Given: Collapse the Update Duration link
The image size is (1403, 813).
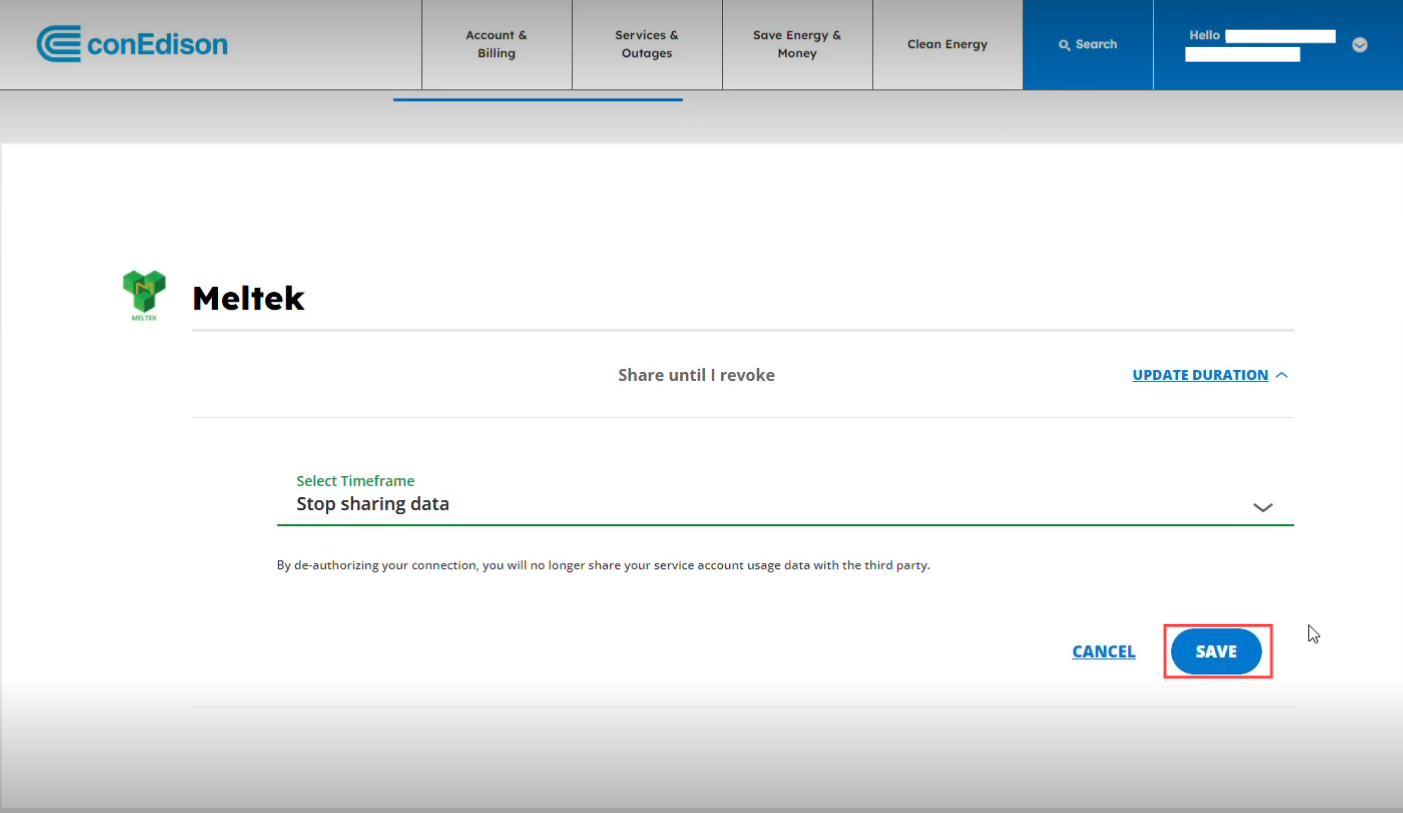Looking at the screenshot, I should point(1210,375).
